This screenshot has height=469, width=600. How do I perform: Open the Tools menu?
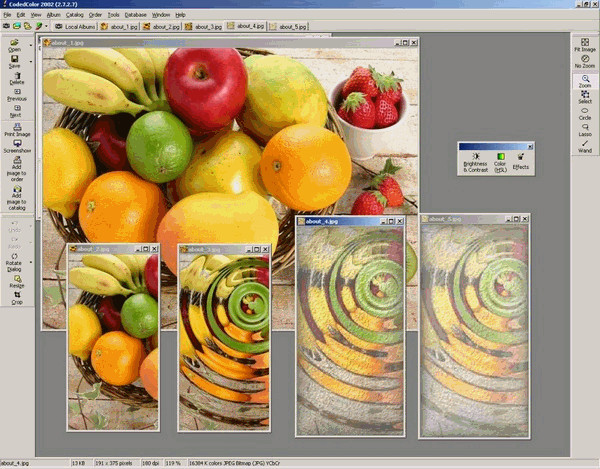tap(113, 15)
